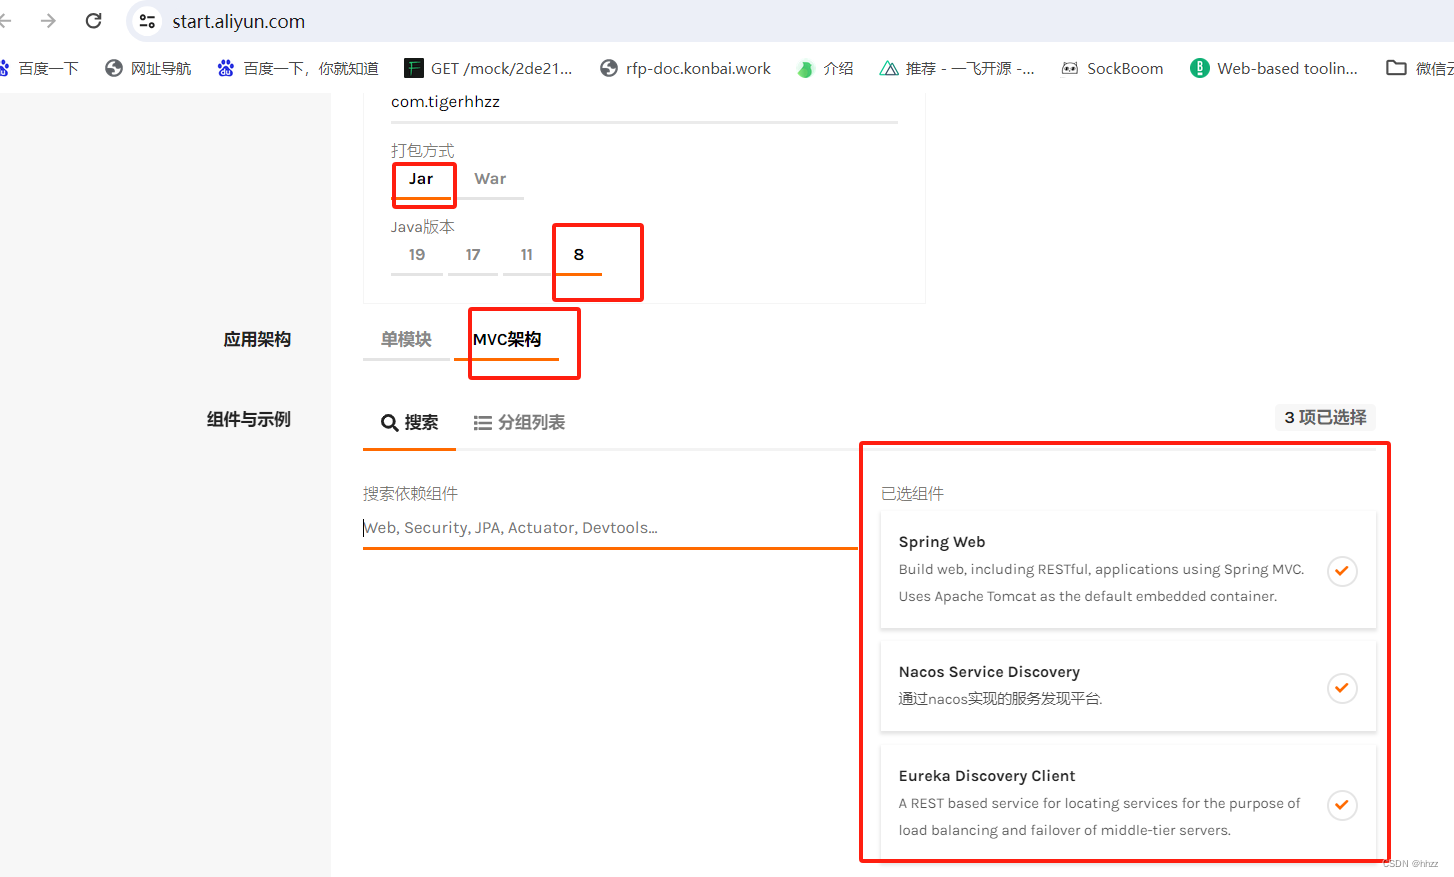Select War packaging option
Image resolution: width=1454 pixels, height=877 pixels.
[490, 179]
